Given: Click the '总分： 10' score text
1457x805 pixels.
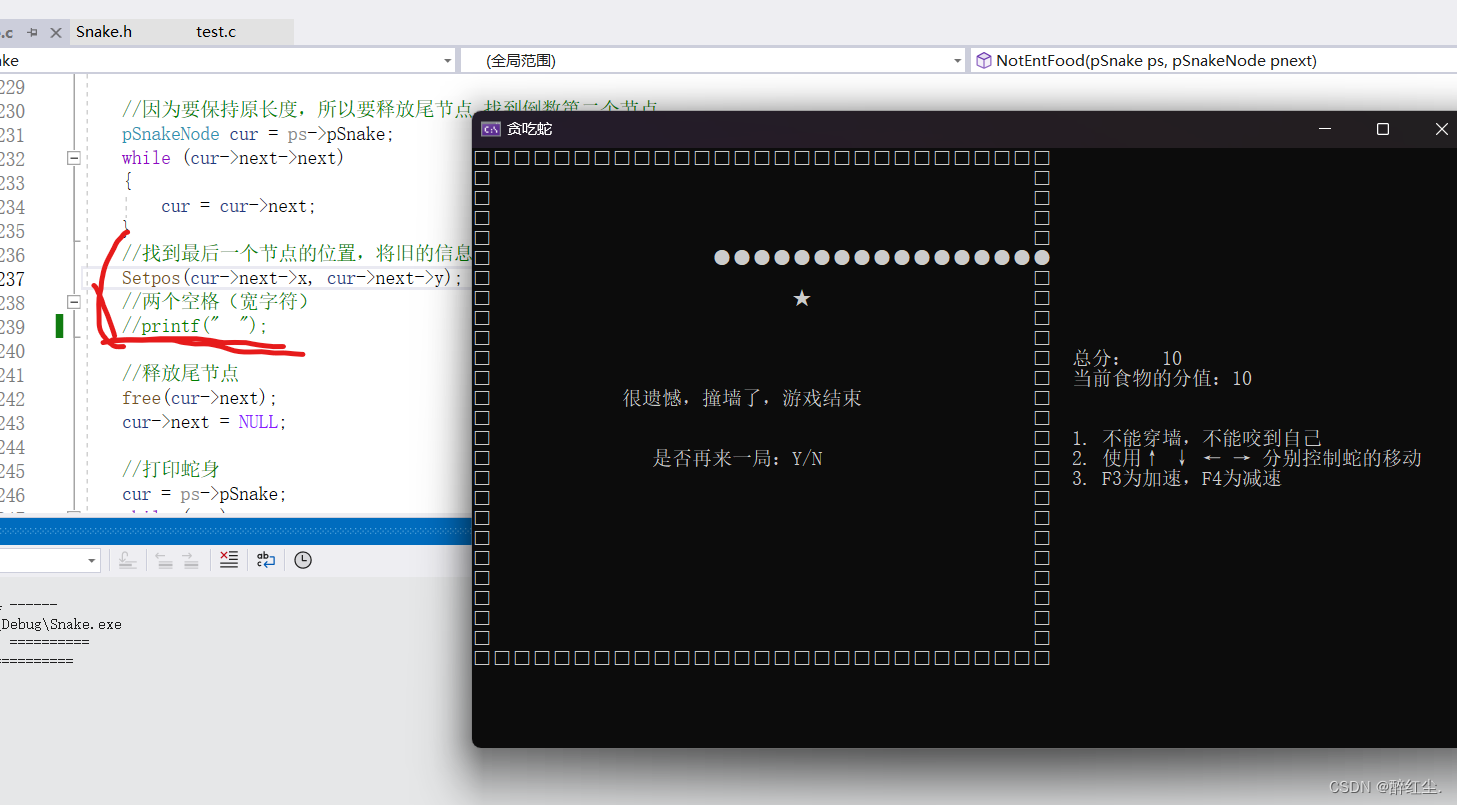Looking at the screenshot, I should coord(1127,358).
